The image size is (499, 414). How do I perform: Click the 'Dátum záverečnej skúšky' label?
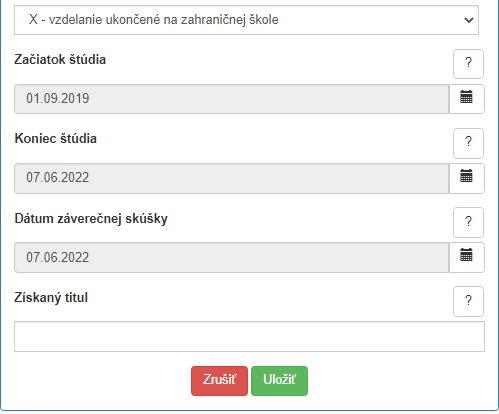[x=91, y=219]
